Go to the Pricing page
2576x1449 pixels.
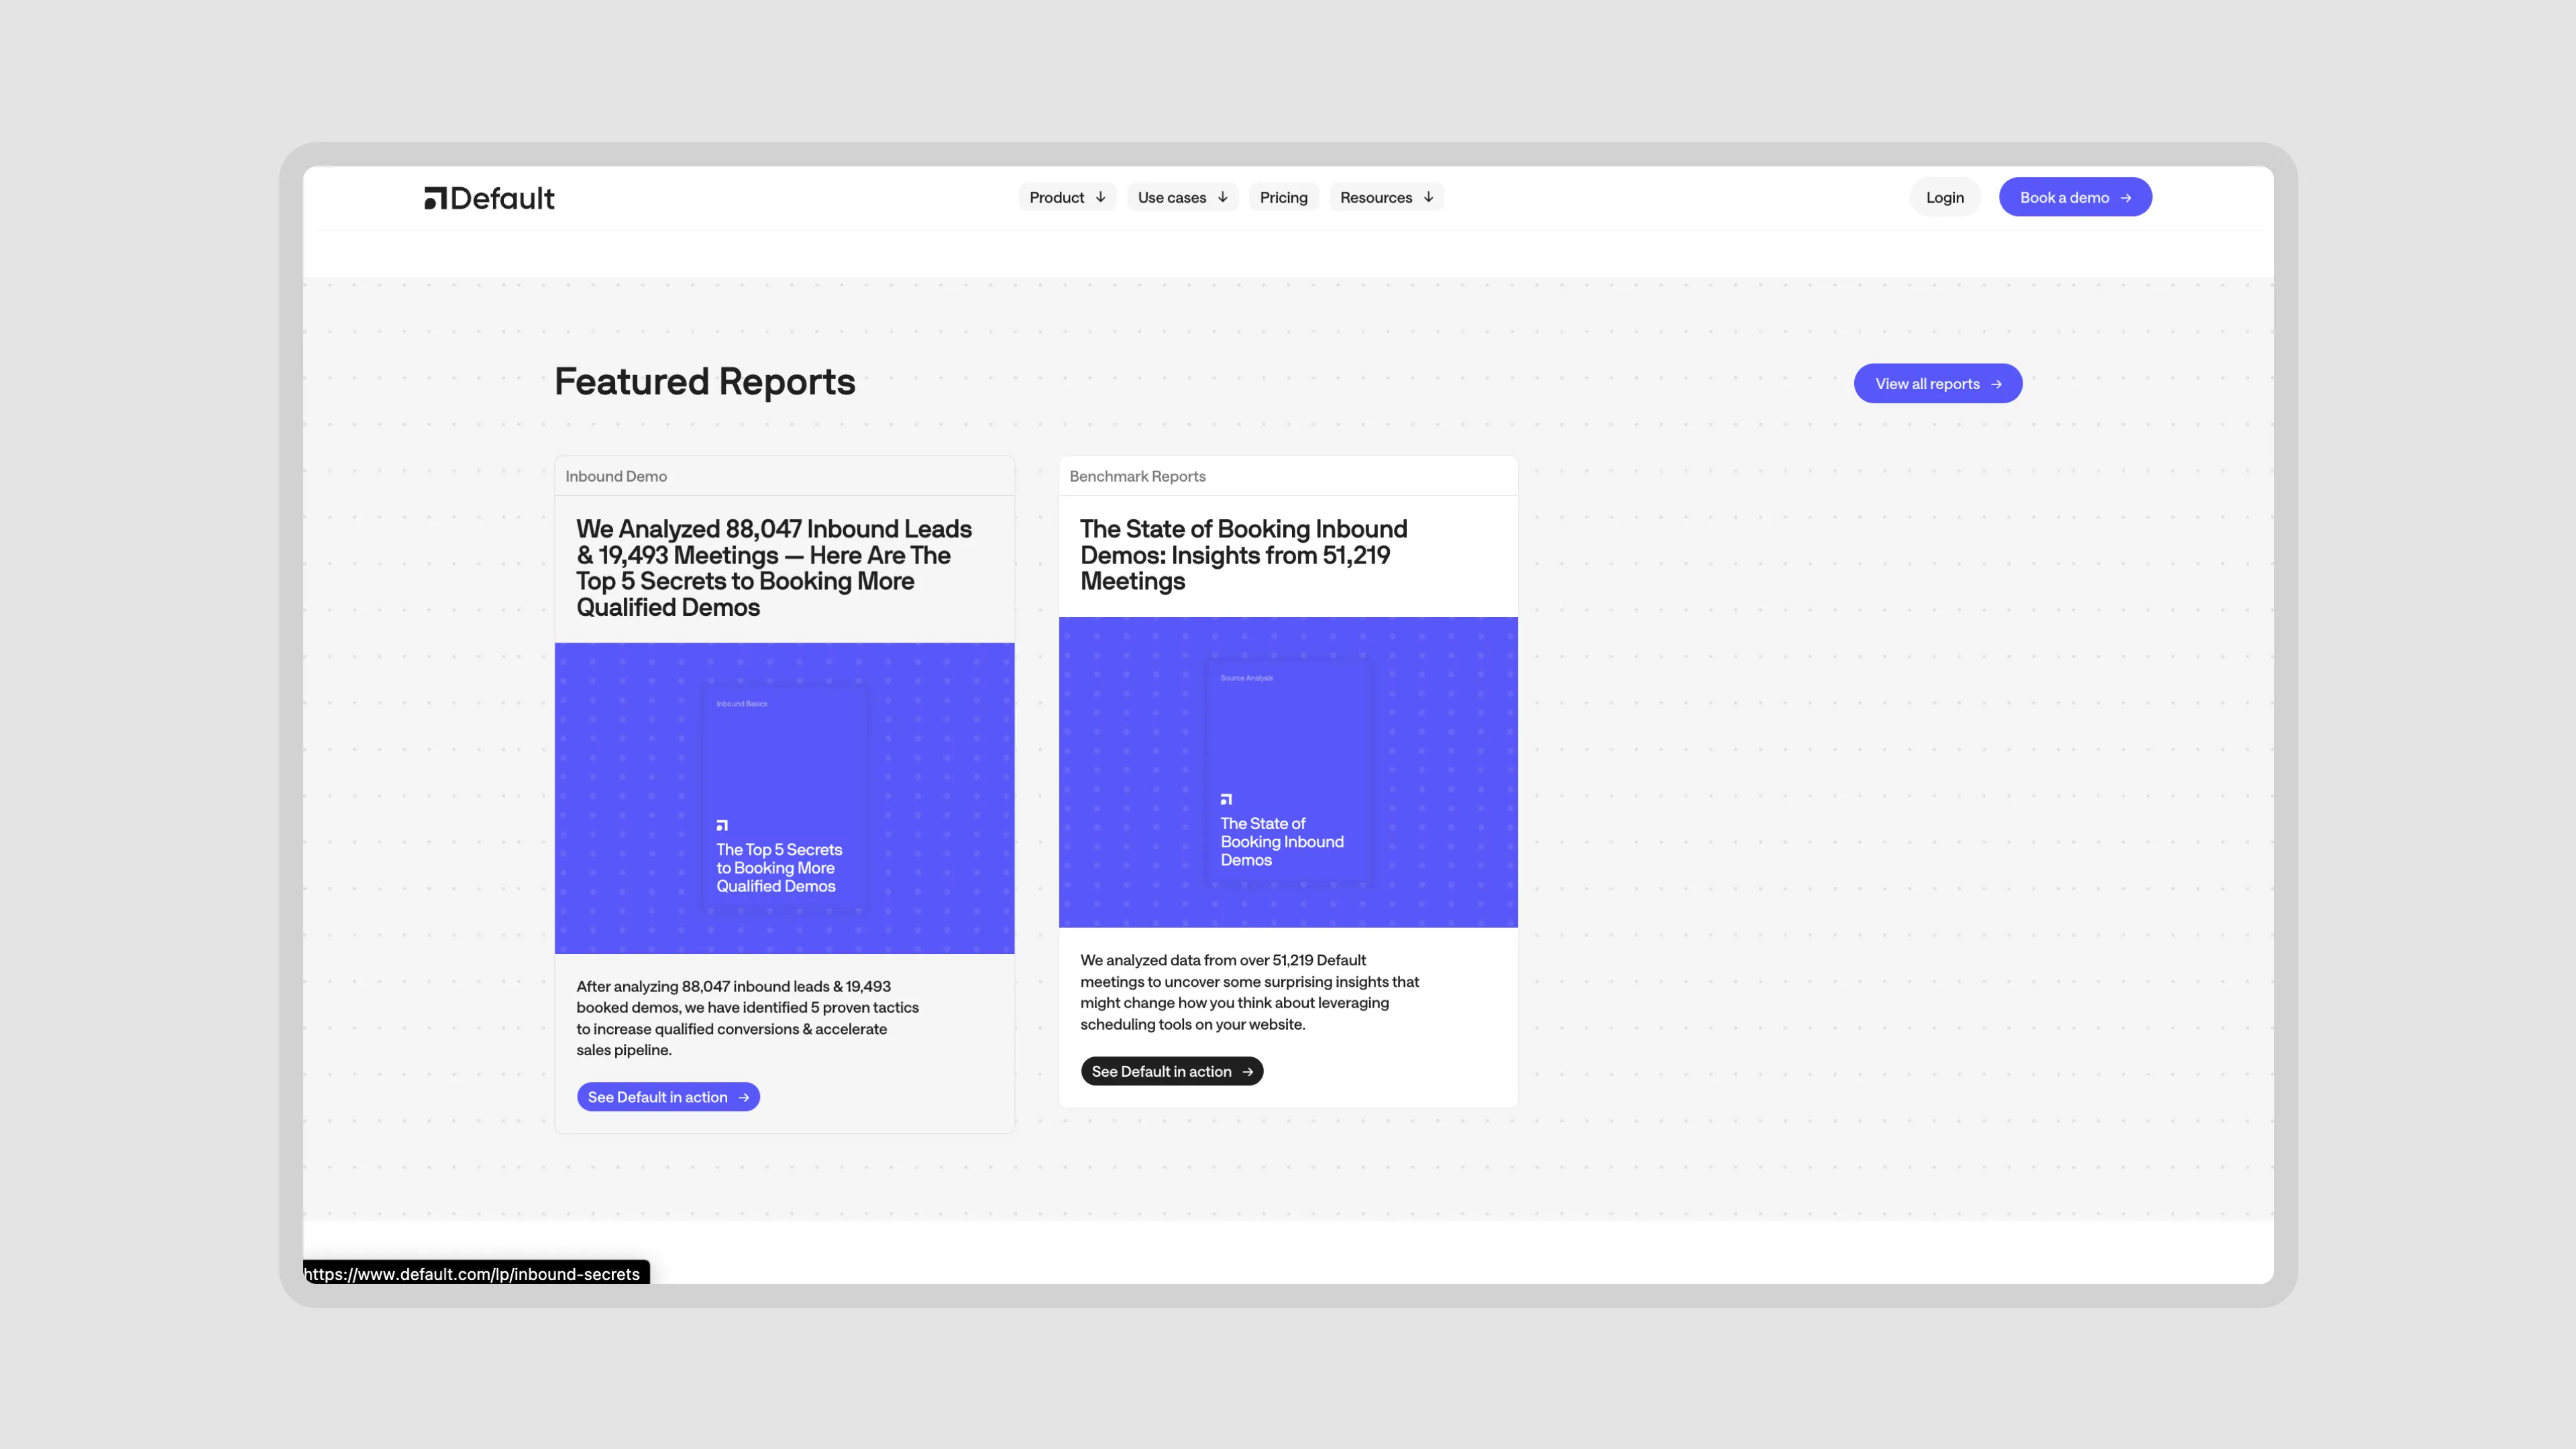pyautogui.click(x=1283, y=197)
